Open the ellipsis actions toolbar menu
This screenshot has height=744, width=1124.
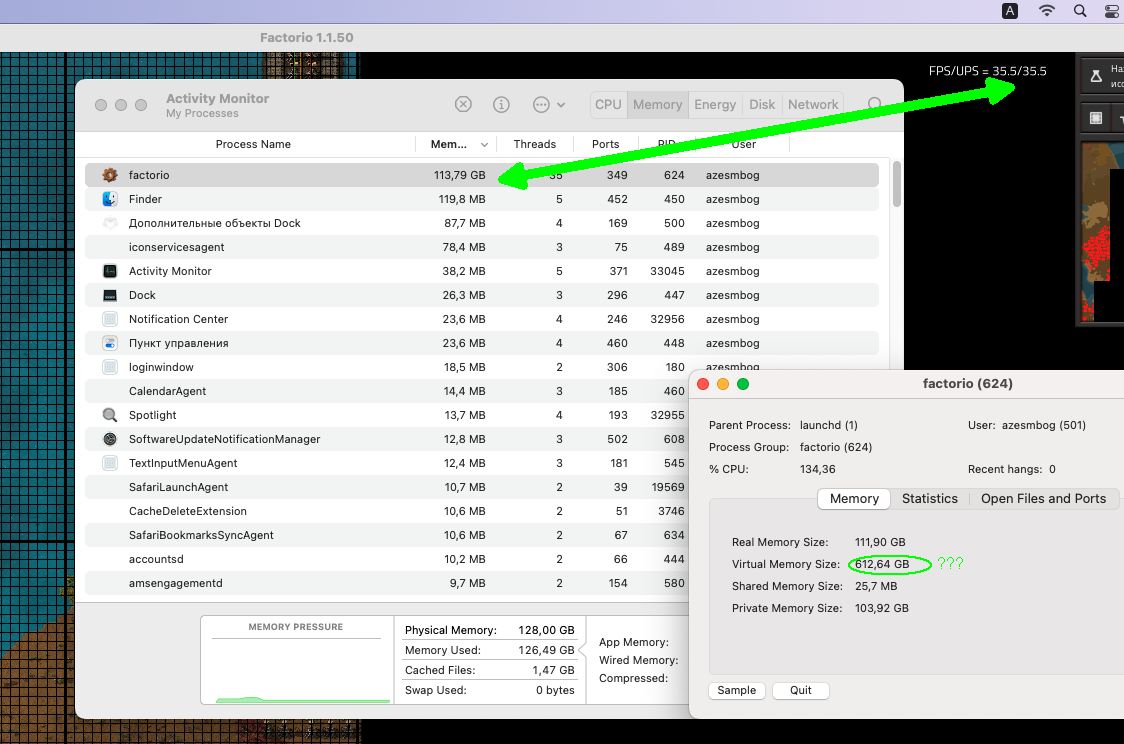(549, 105)
